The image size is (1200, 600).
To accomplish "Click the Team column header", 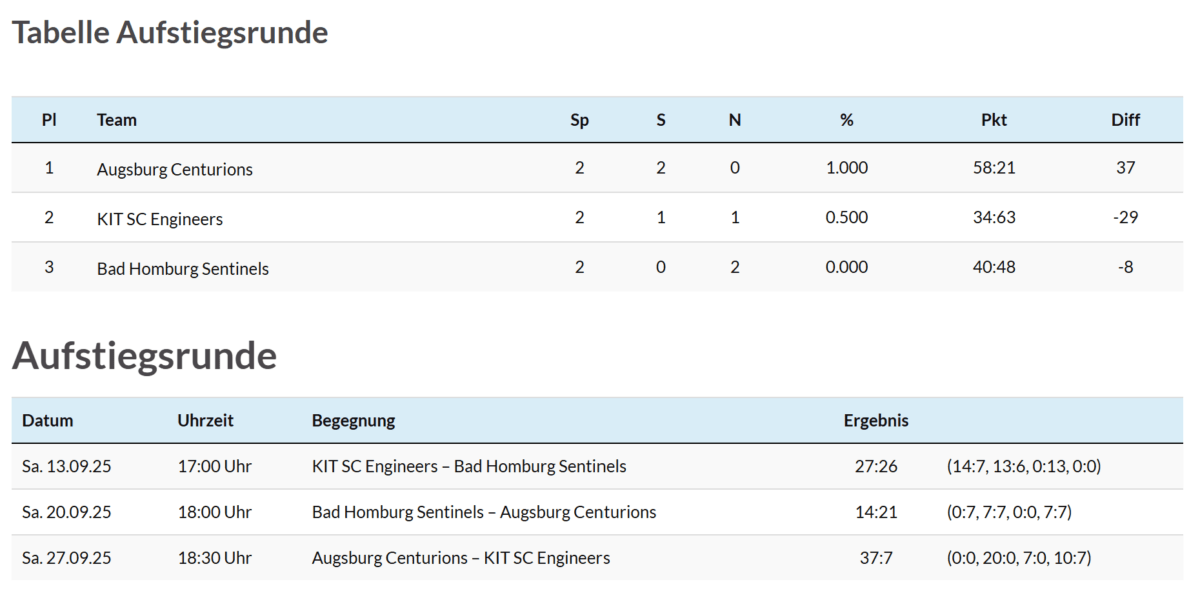I will click(116, 120).
